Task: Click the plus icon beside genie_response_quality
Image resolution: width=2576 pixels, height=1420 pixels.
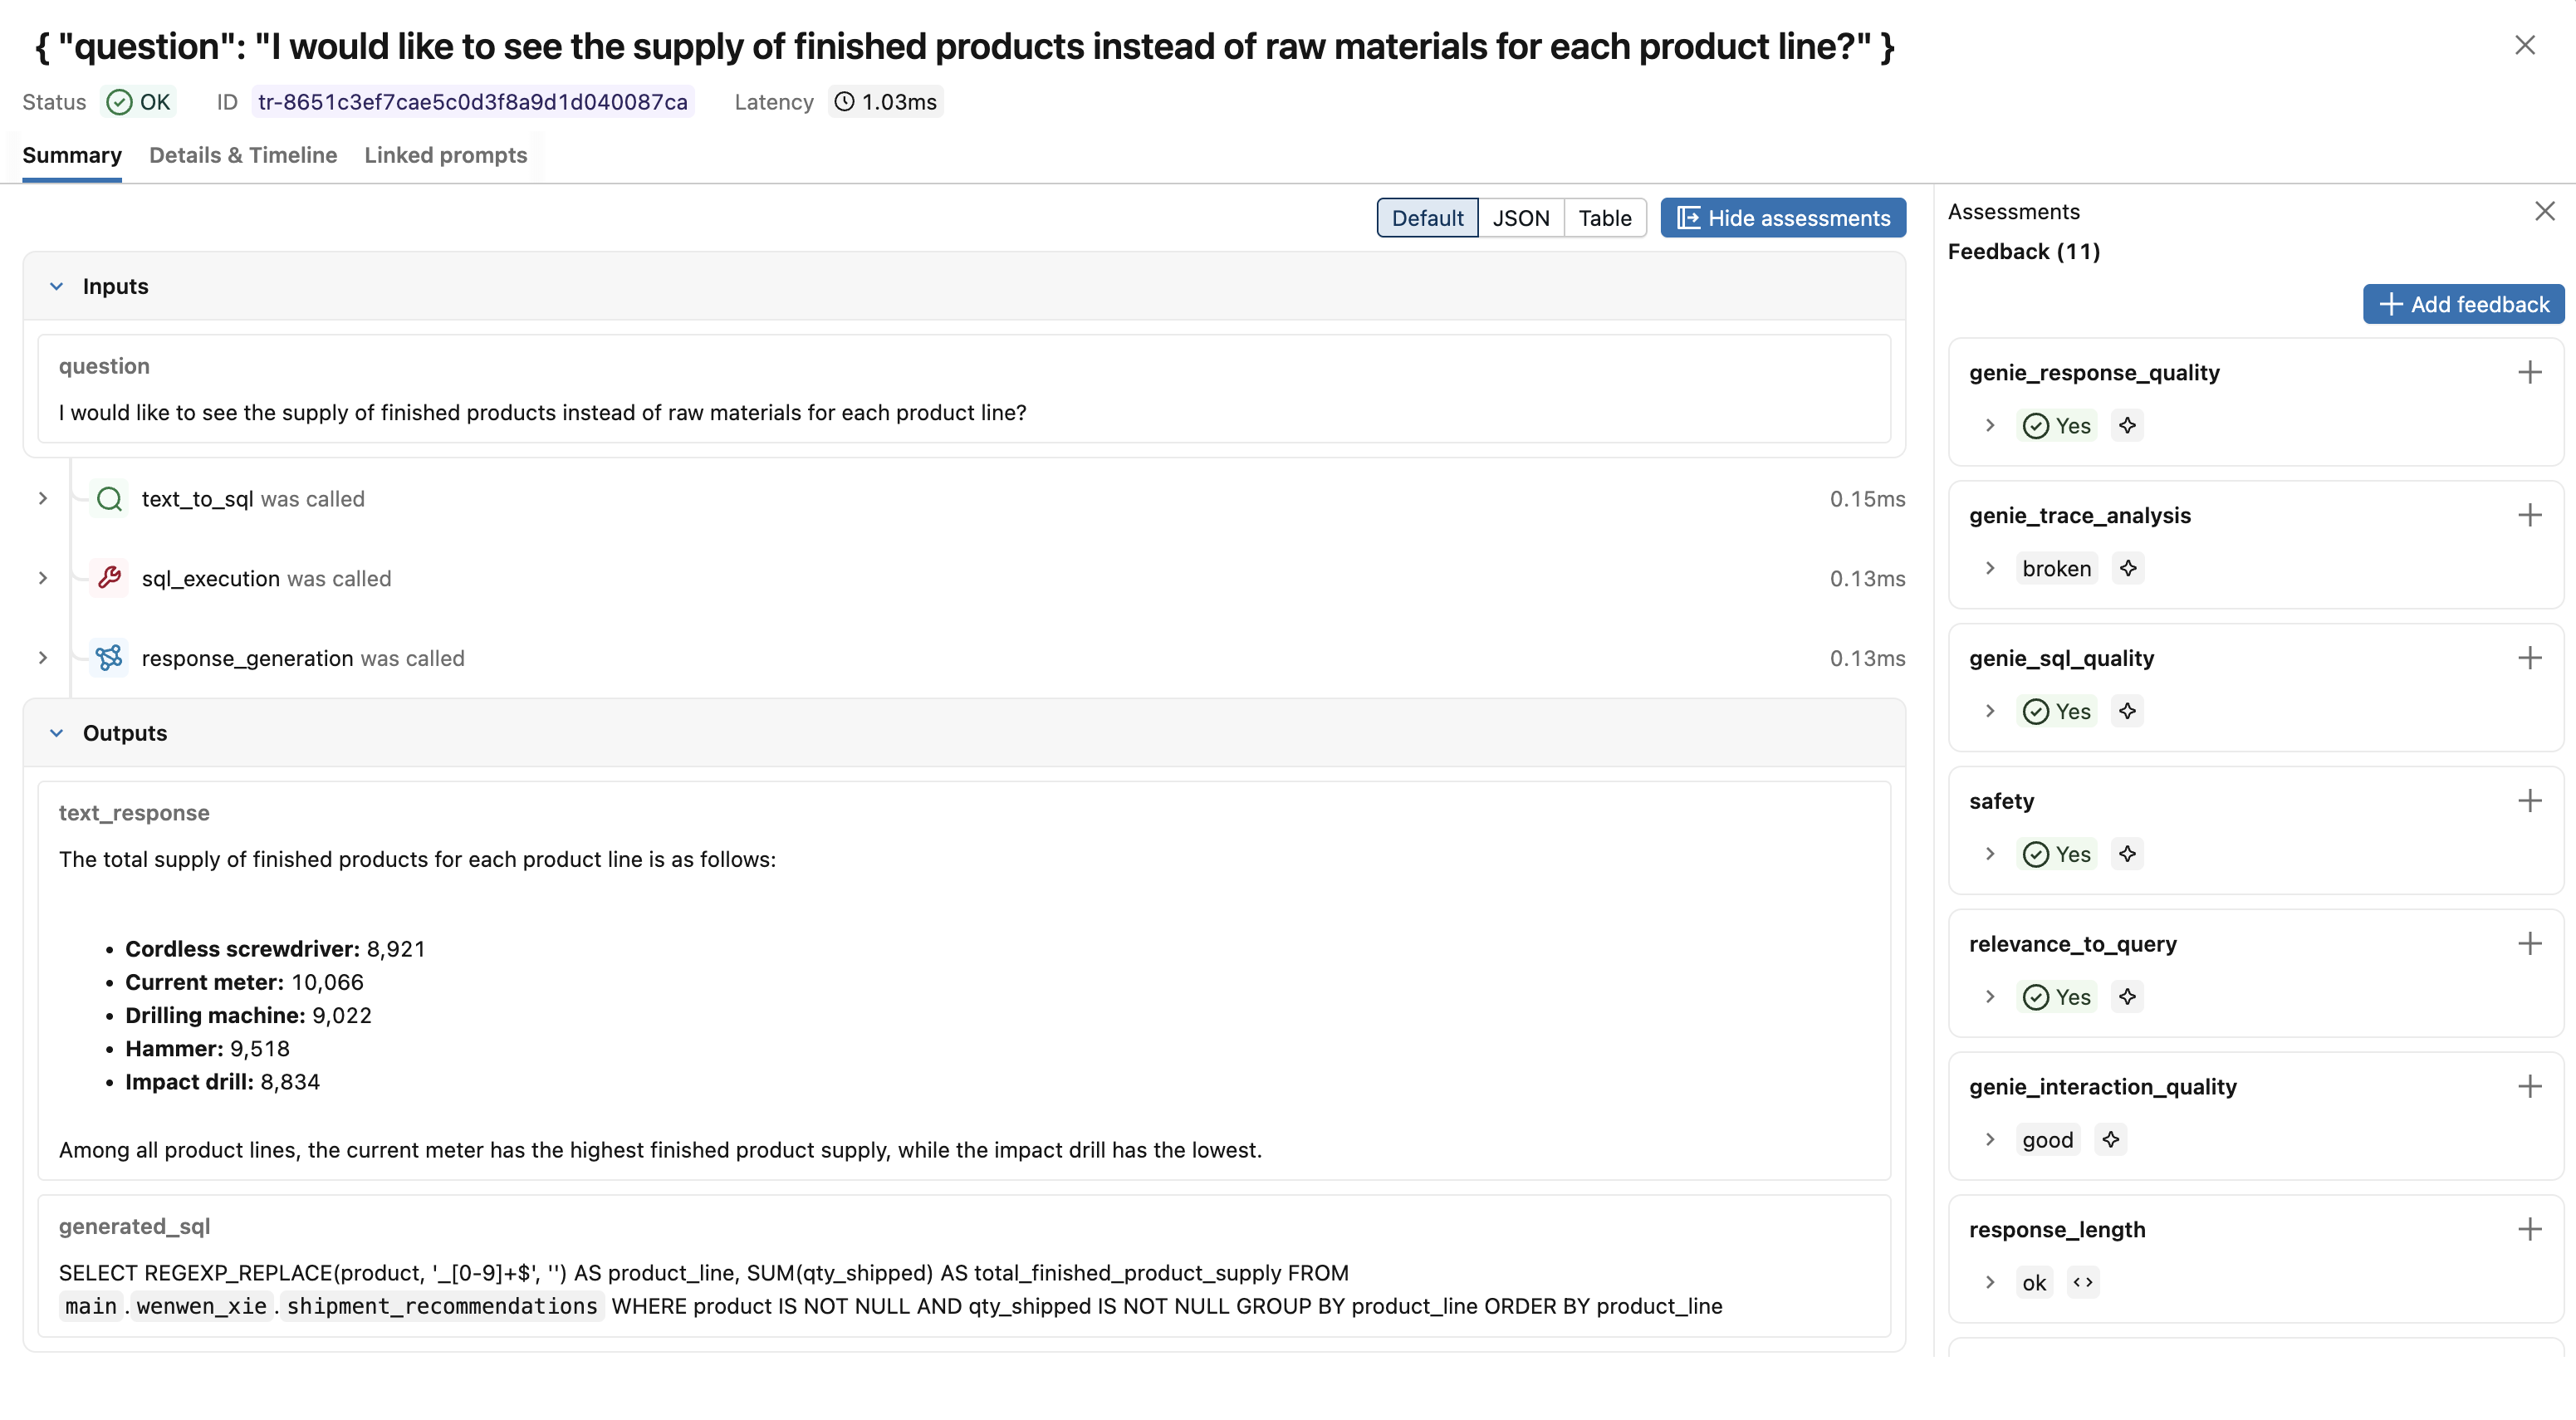Action: tap(2529, 372)
